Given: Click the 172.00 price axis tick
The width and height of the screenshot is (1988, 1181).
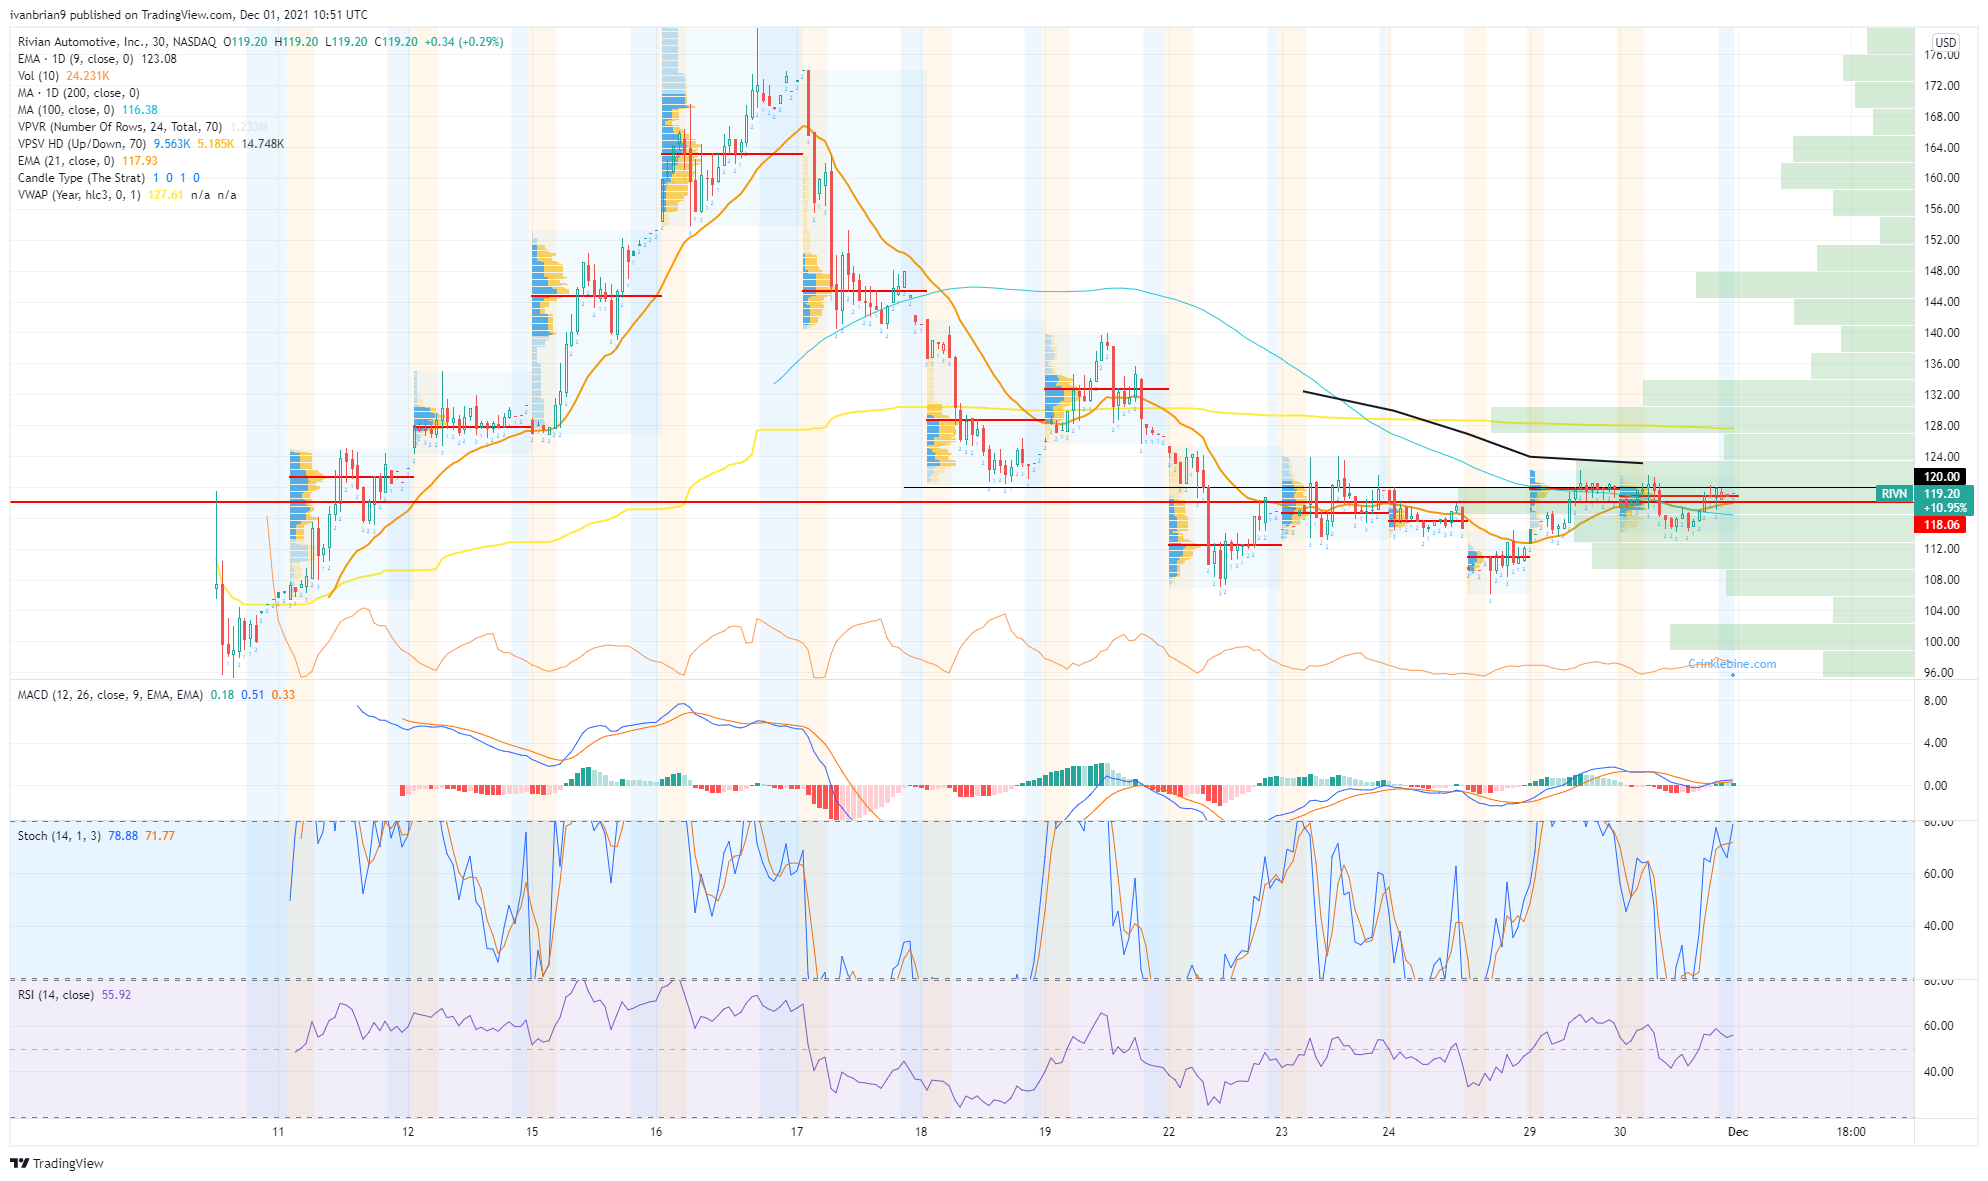Looking at the screenshot, I should (x=1942, y=86).
